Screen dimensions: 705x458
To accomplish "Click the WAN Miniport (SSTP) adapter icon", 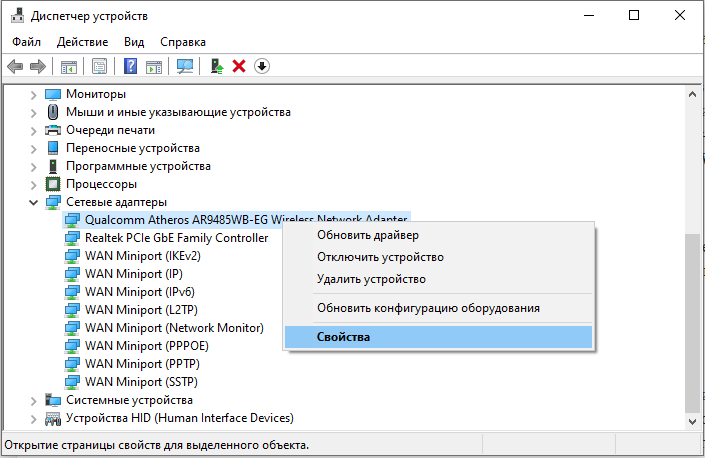I will tap(72, 382).
